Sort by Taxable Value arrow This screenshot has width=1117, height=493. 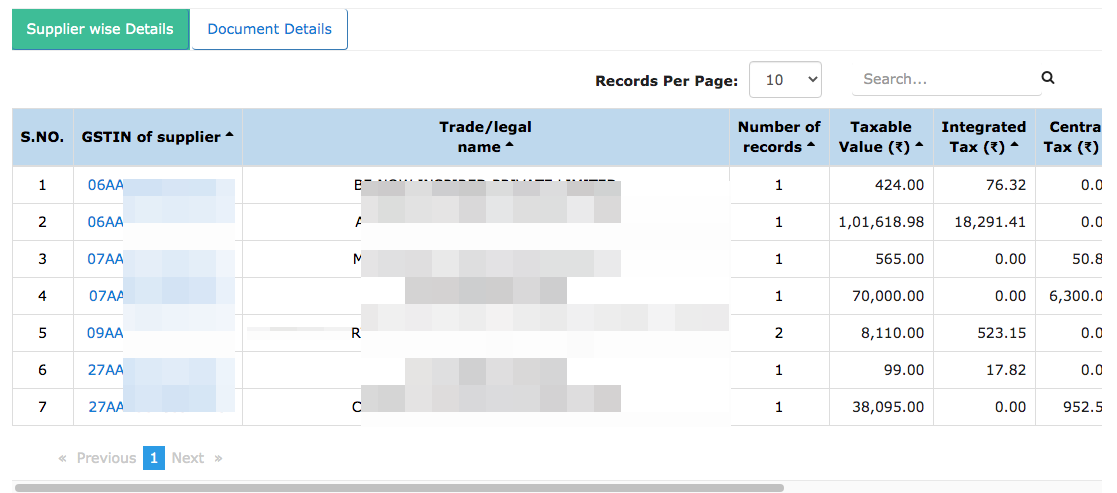point(919,145)
